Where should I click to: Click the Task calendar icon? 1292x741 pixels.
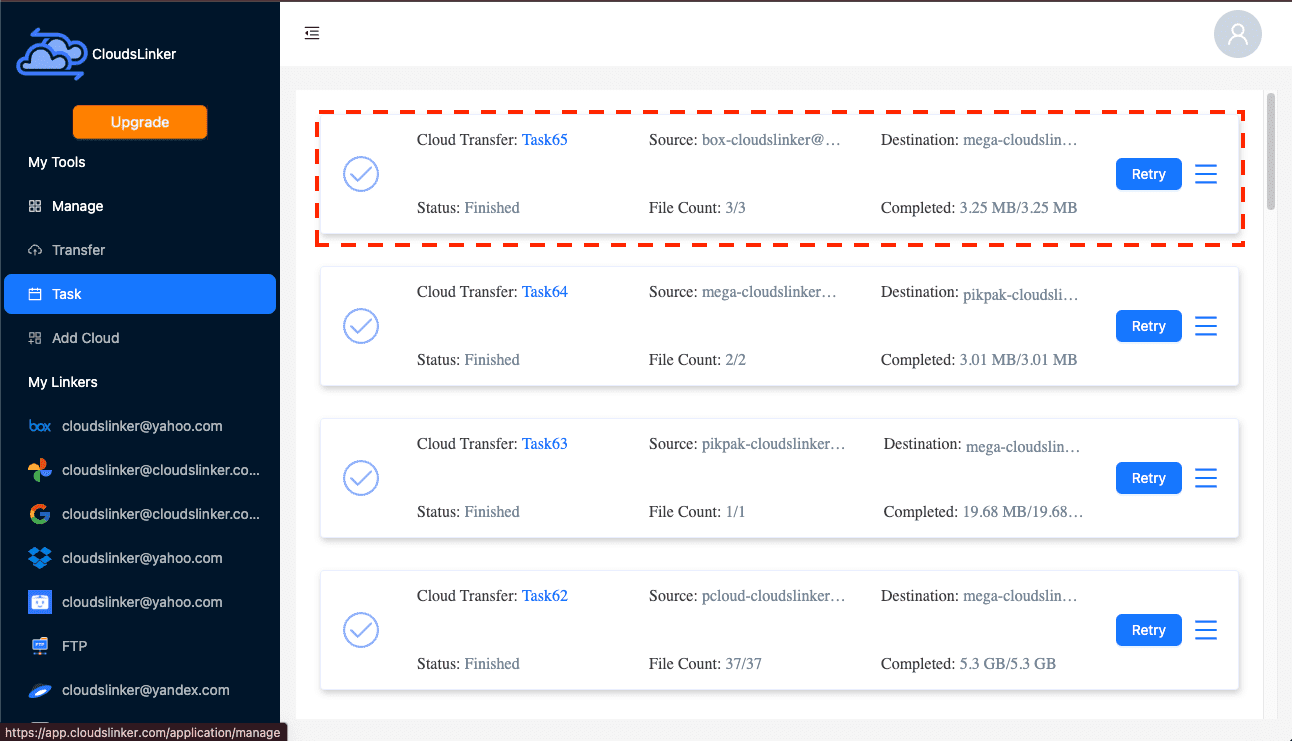(x=35, y=294)
